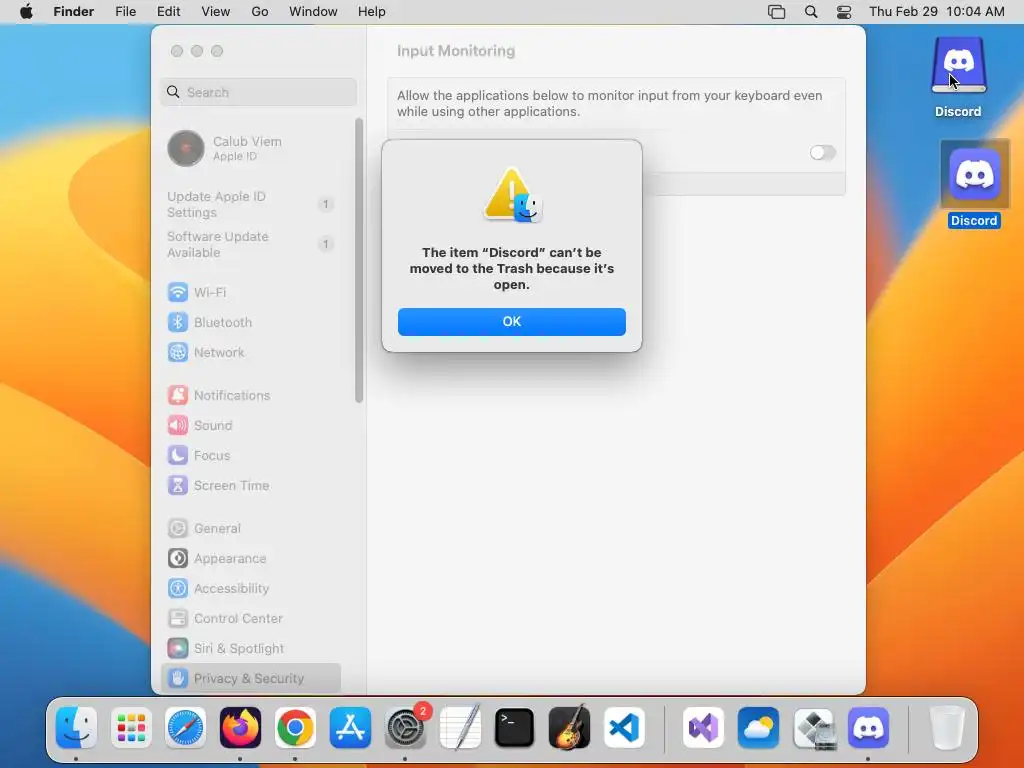The width and height of the screenshot is (1024, 768).
Task: Launch GarageBand from the Dock
Action: [x=569, y=727]
